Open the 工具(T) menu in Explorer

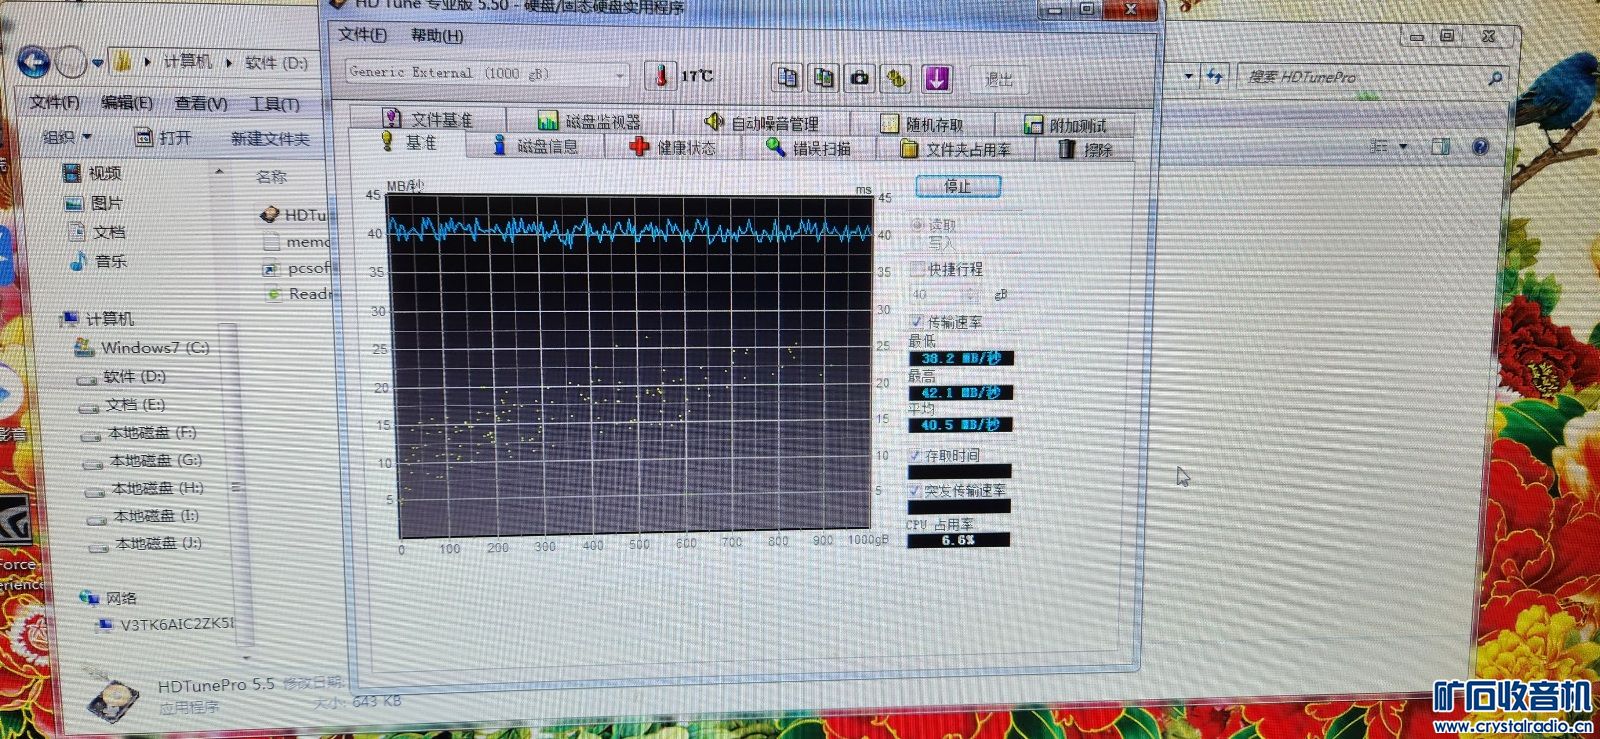(274, 104)
